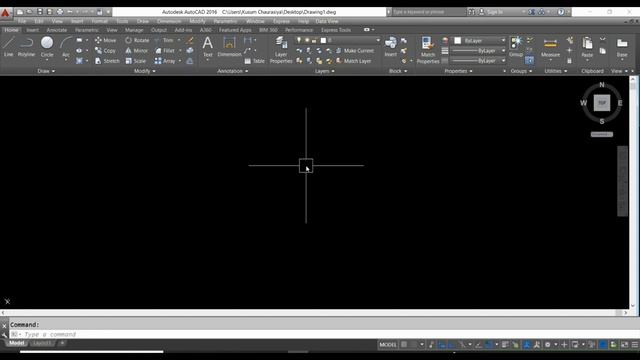The width and height of the screenshot is (640, 360).
Task: Open the Home ribbon tab
Action: coord(11,30)
